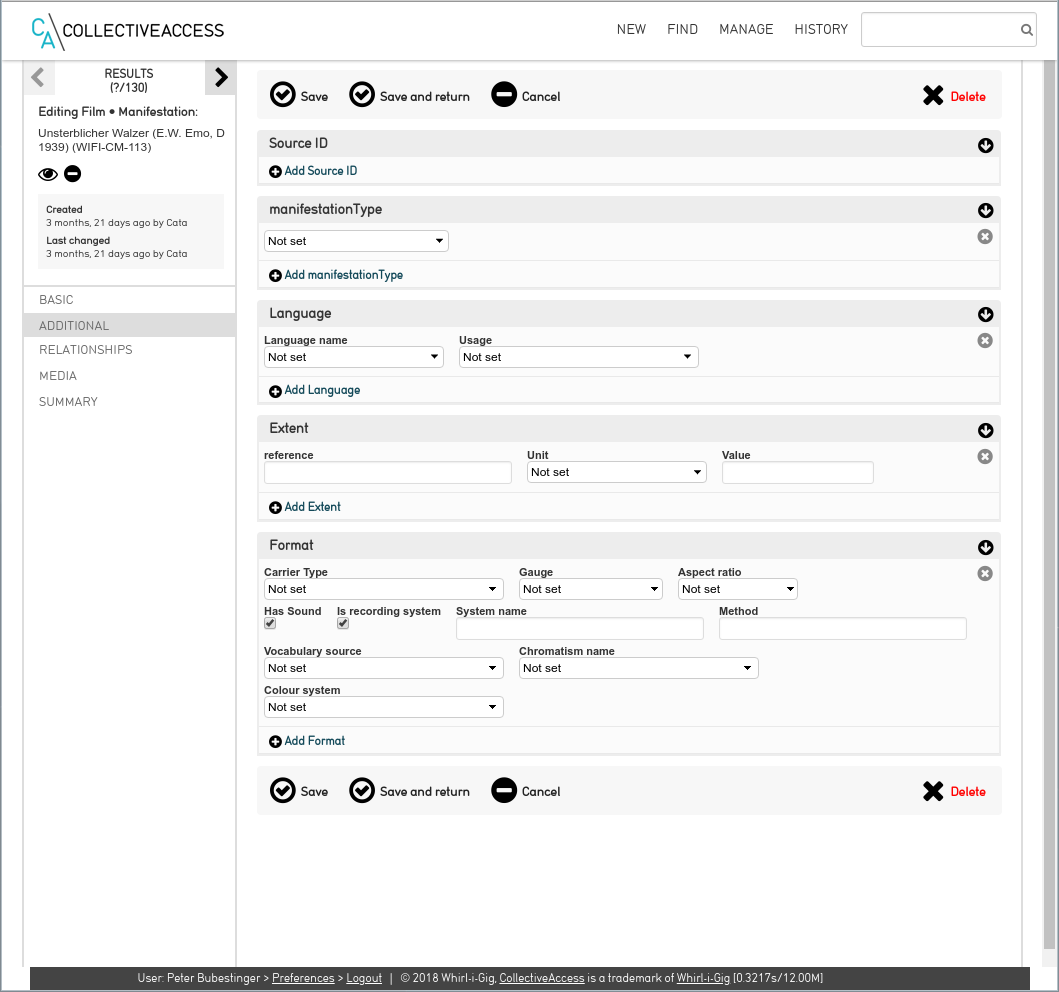Open the Aspect ratio dropdown
Image resolution: width=1059 pixels, height=992 pixels.
point(737,590)
